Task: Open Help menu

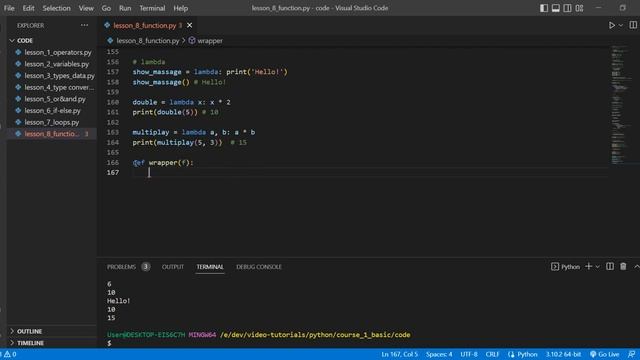Action: click(180, 8)
